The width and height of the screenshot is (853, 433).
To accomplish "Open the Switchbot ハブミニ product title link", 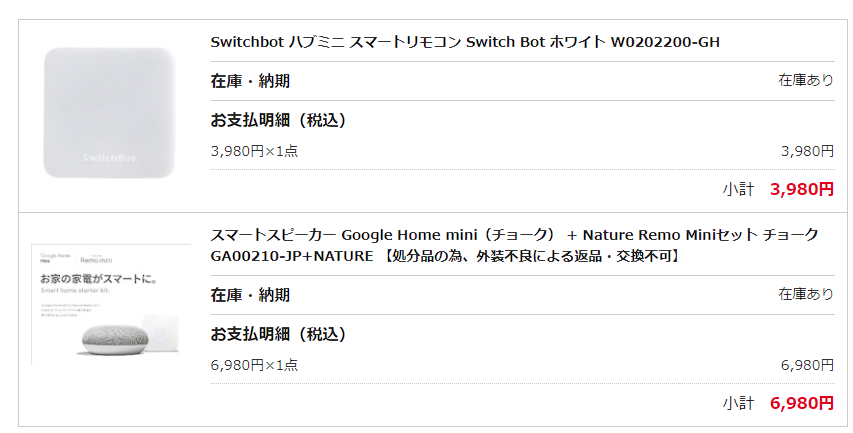I will pos(465,42).
